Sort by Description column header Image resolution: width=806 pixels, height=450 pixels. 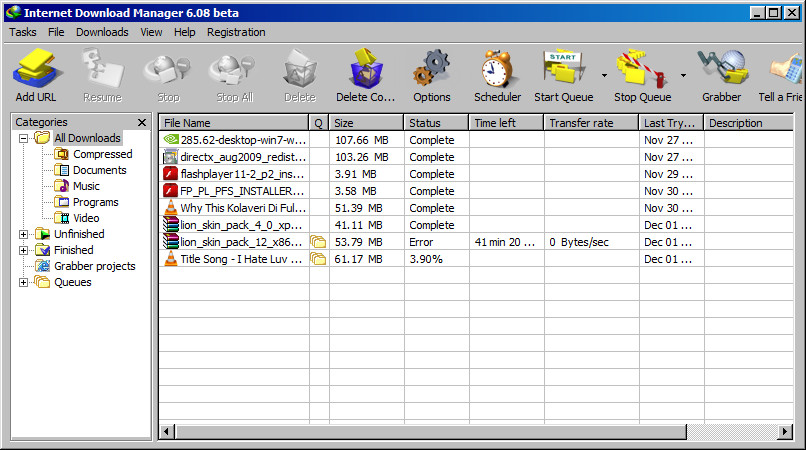point(748,123)
